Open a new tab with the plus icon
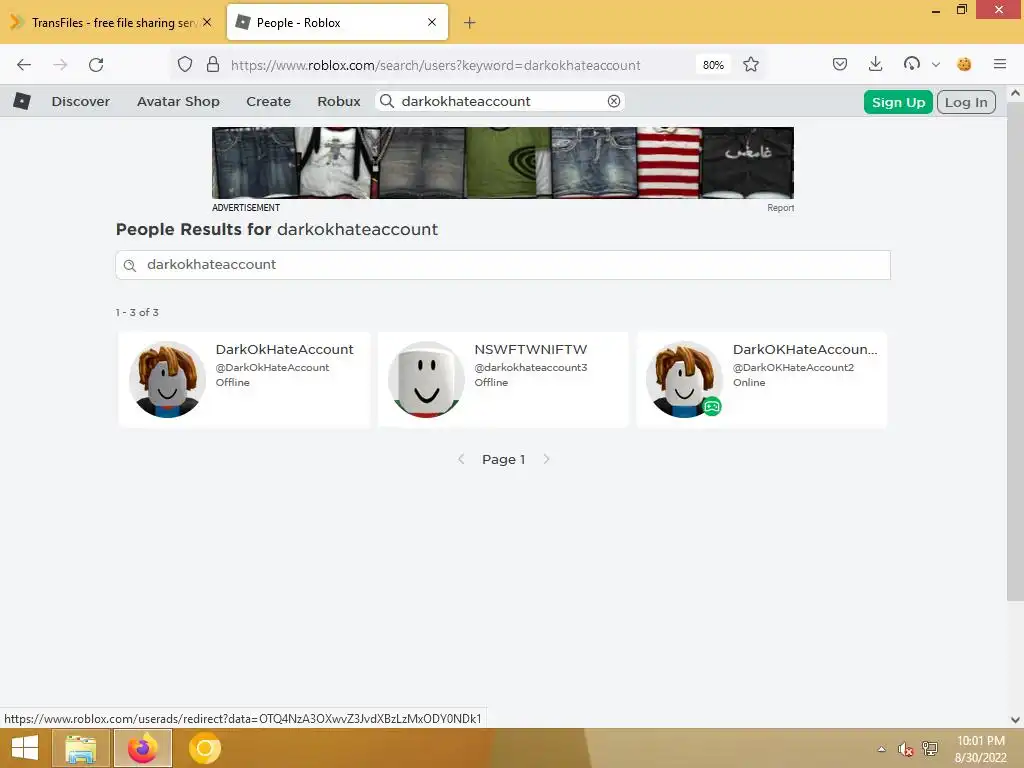This screenshot has width=1024, height=768. coord(470,23)
